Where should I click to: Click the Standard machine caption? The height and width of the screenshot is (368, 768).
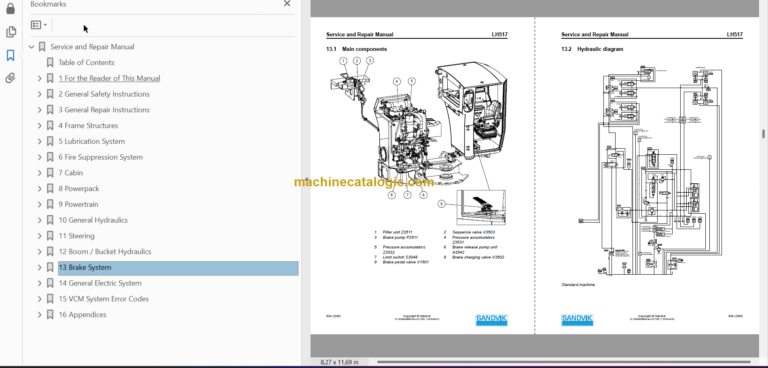[578, 285]
